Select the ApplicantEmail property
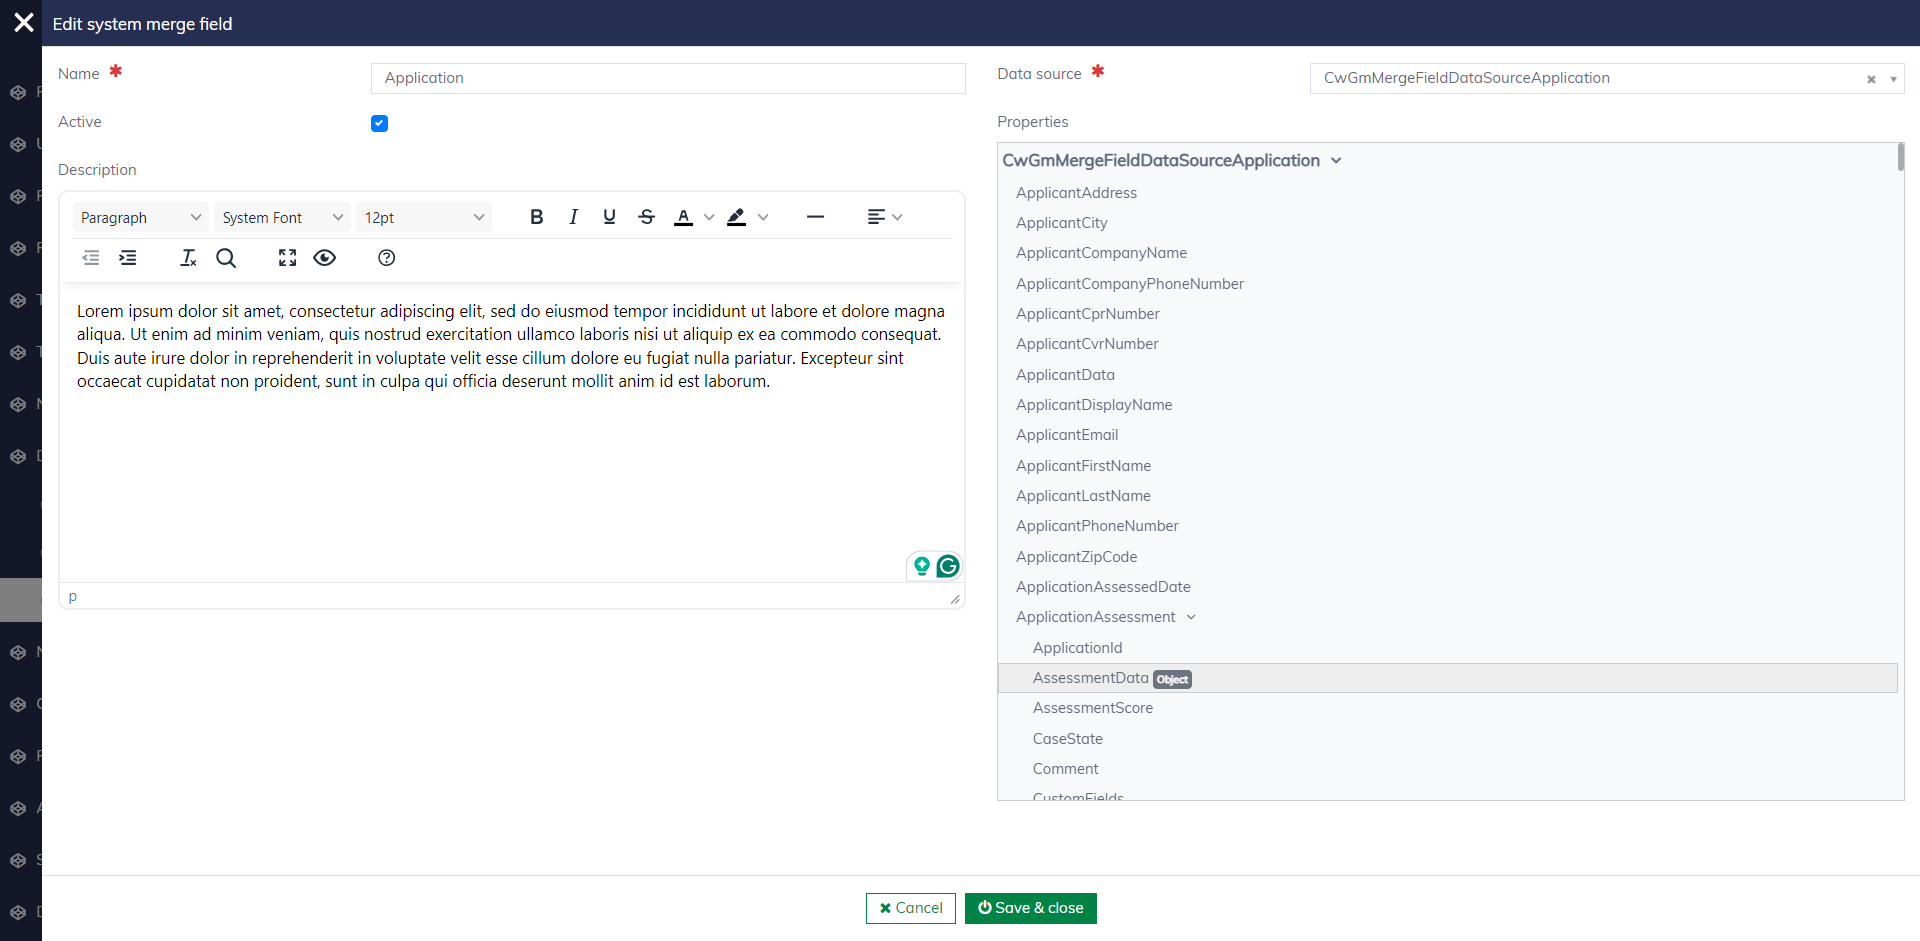This screenshot has height=941, width=1920. click(x=1067, y=435)
